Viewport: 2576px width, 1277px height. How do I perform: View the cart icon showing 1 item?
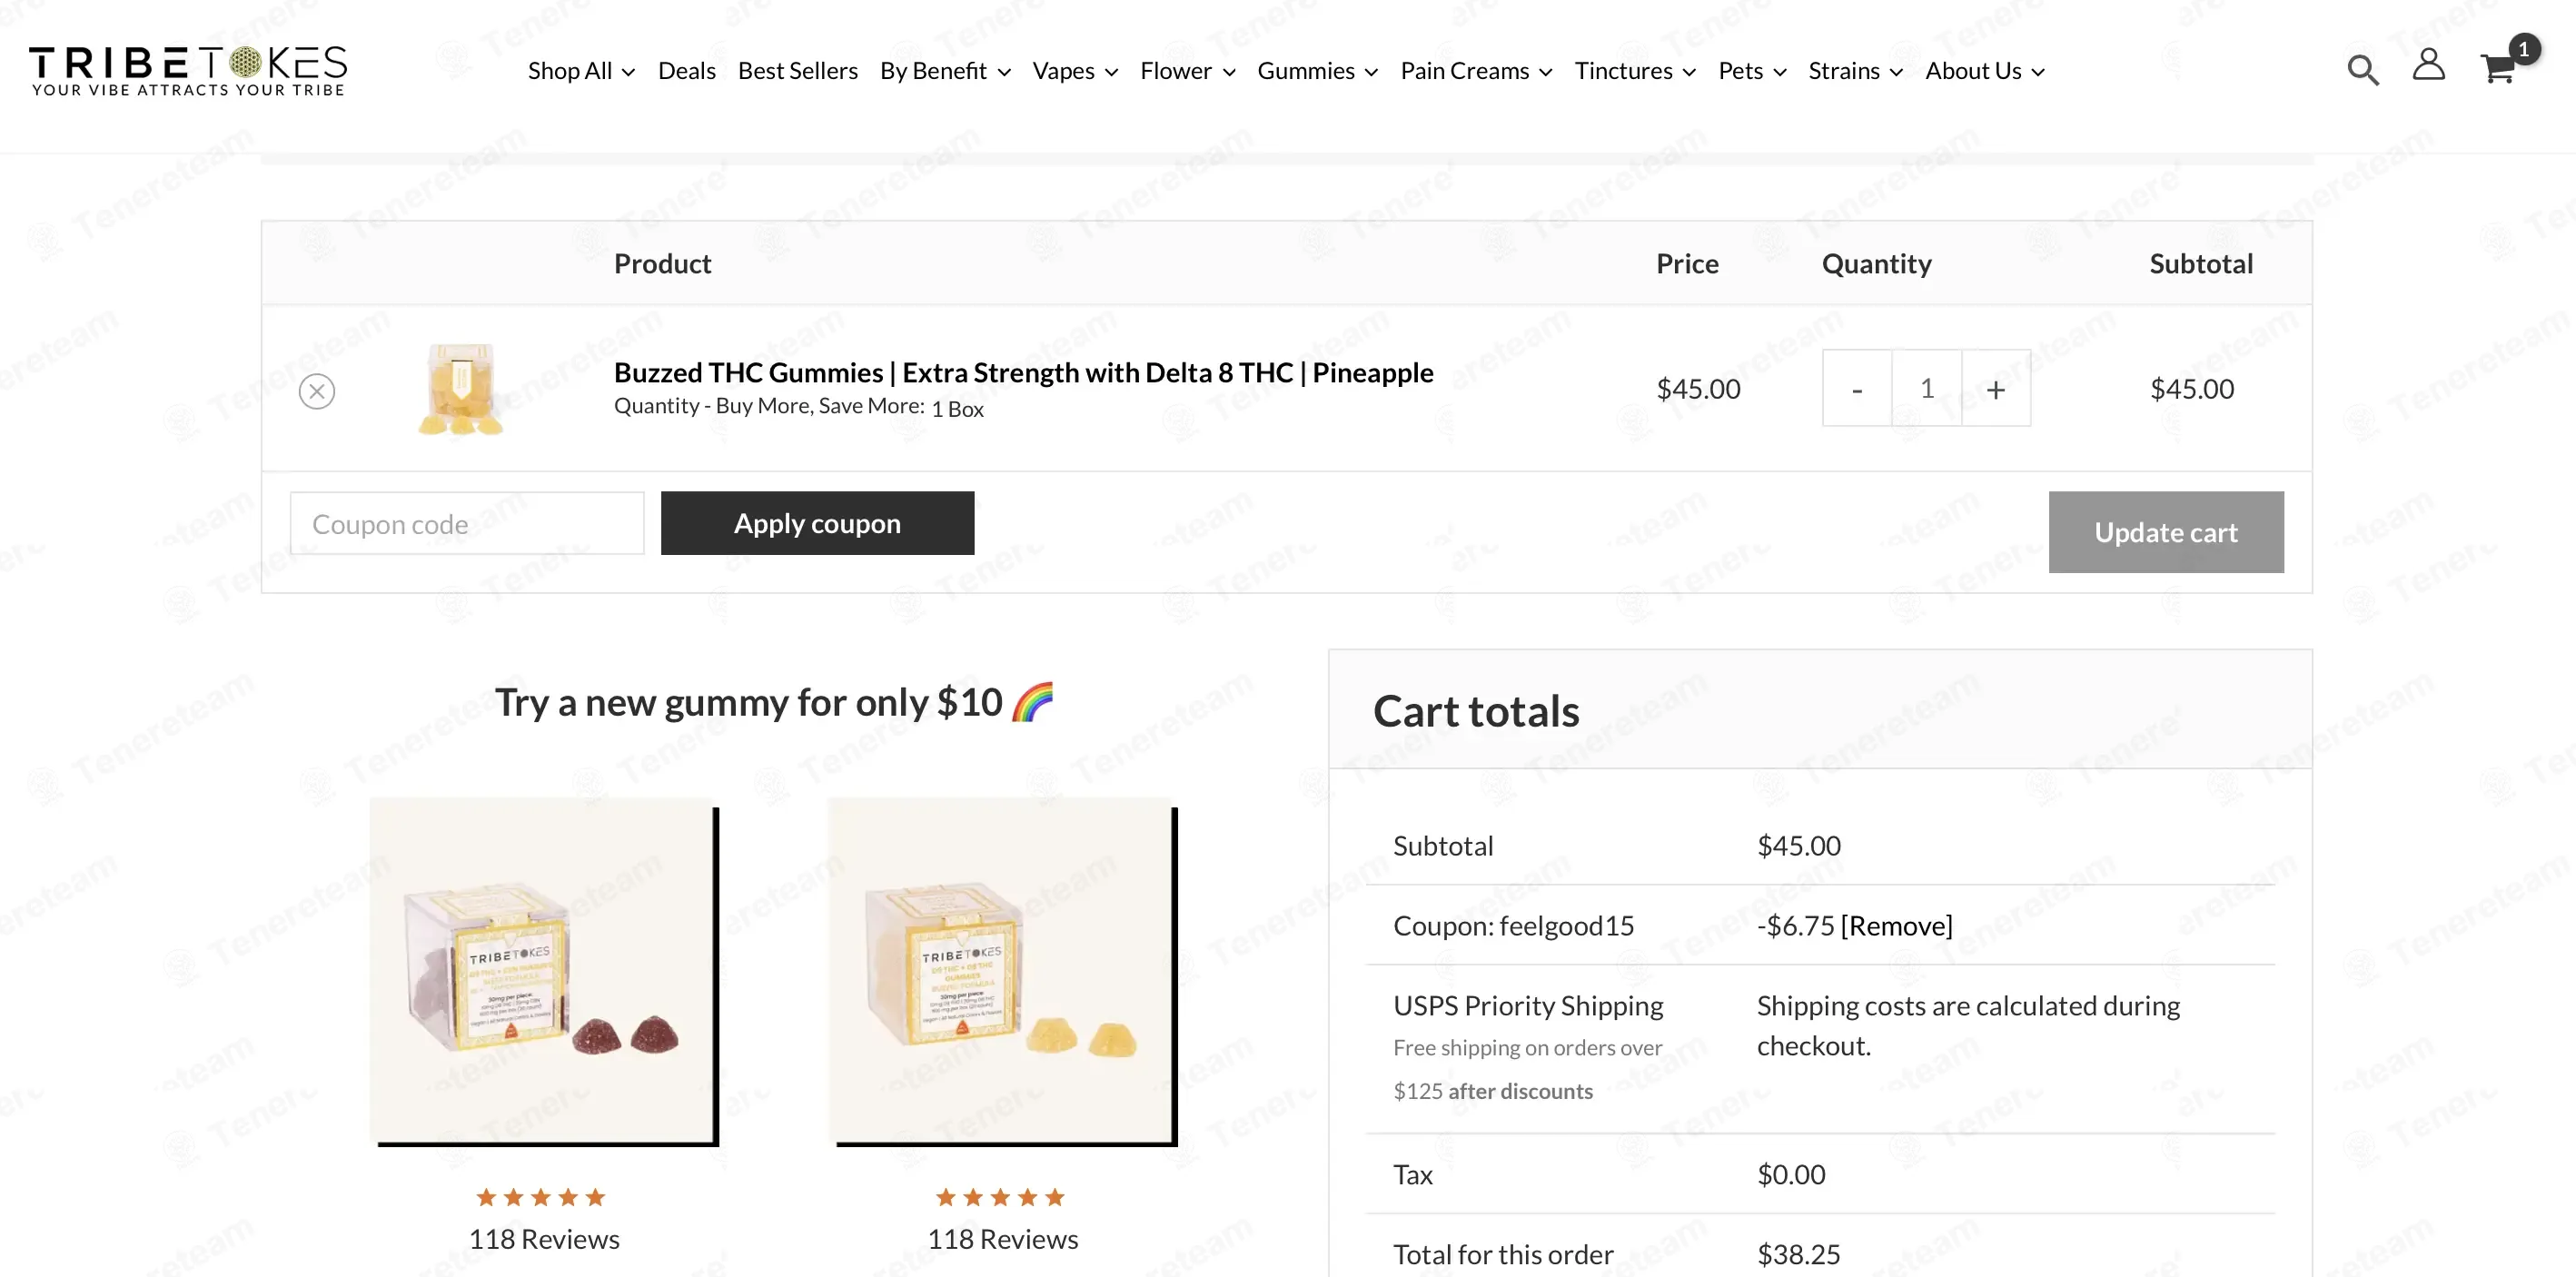point(2500,69)
